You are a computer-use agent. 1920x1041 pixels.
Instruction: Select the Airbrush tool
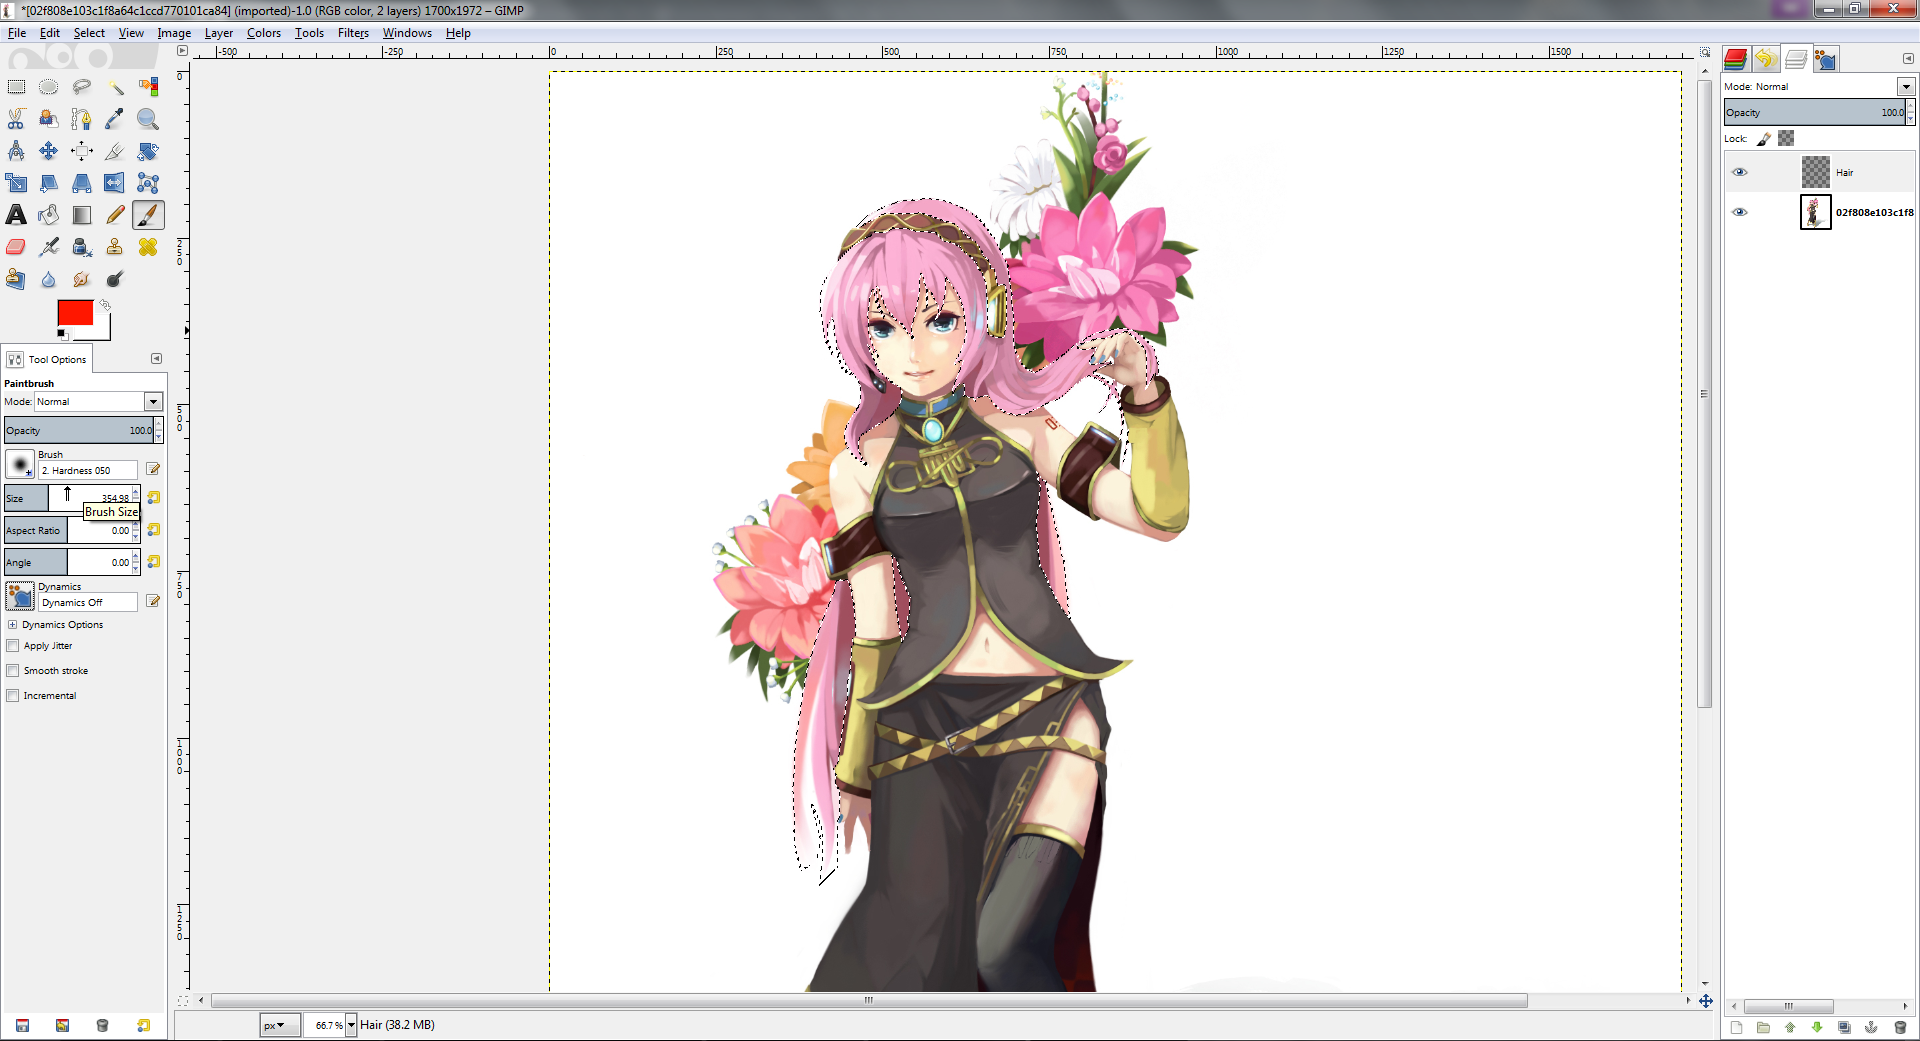click(49, 247)
